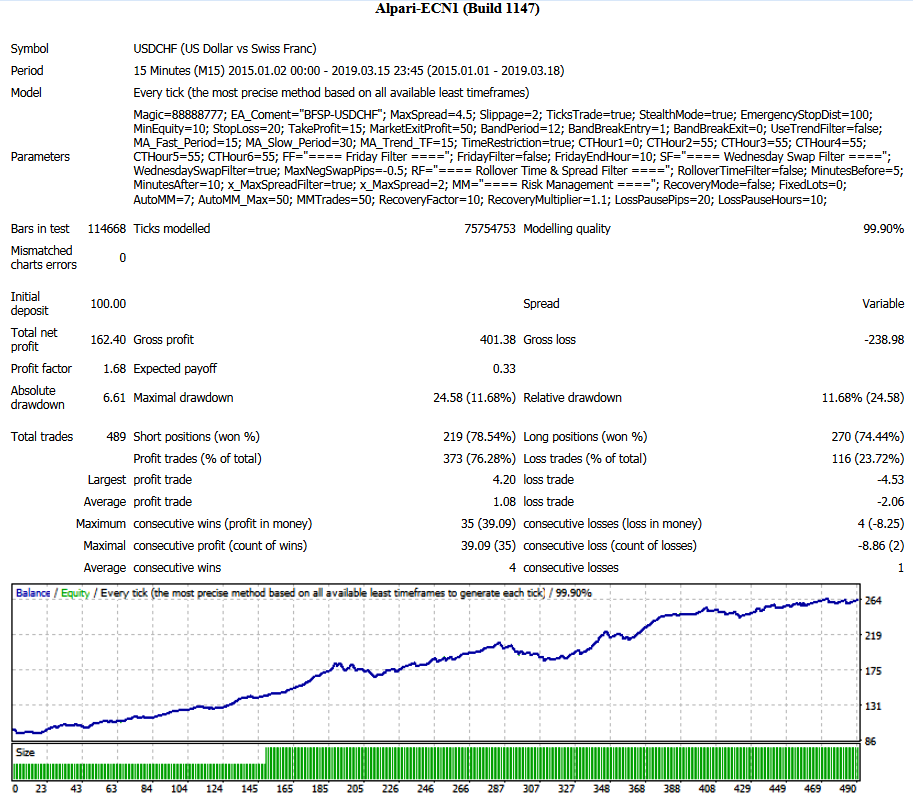913x796 pixels.
Task: Click the Largest profit trade value 4.20
Action: click(504, 480)
